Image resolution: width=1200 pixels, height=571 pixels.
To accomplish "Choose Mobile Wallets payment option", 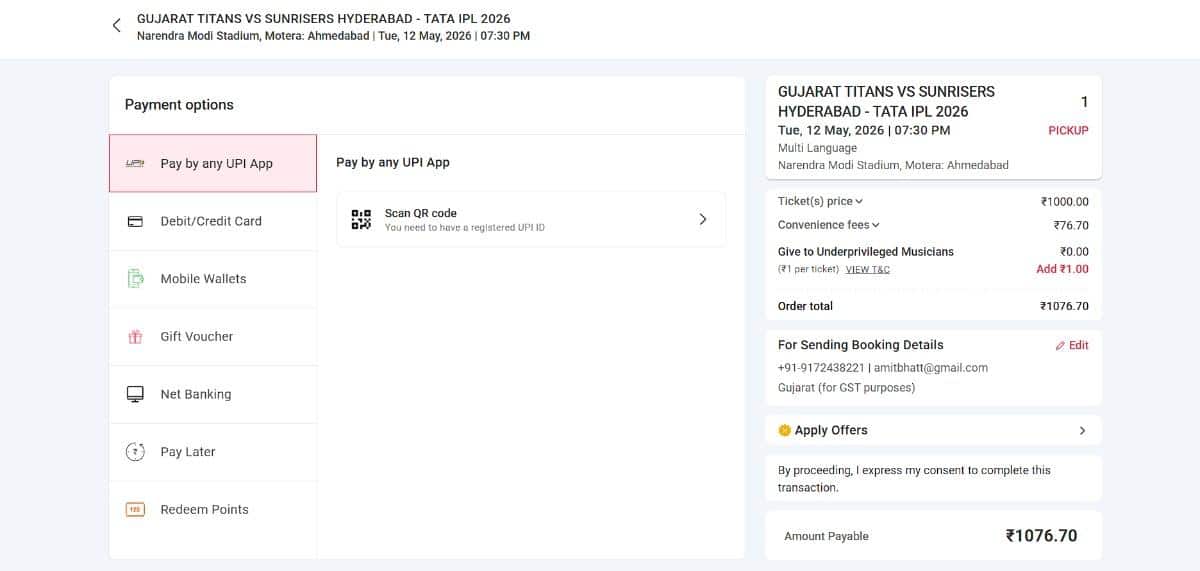I will tap(213, 279).
